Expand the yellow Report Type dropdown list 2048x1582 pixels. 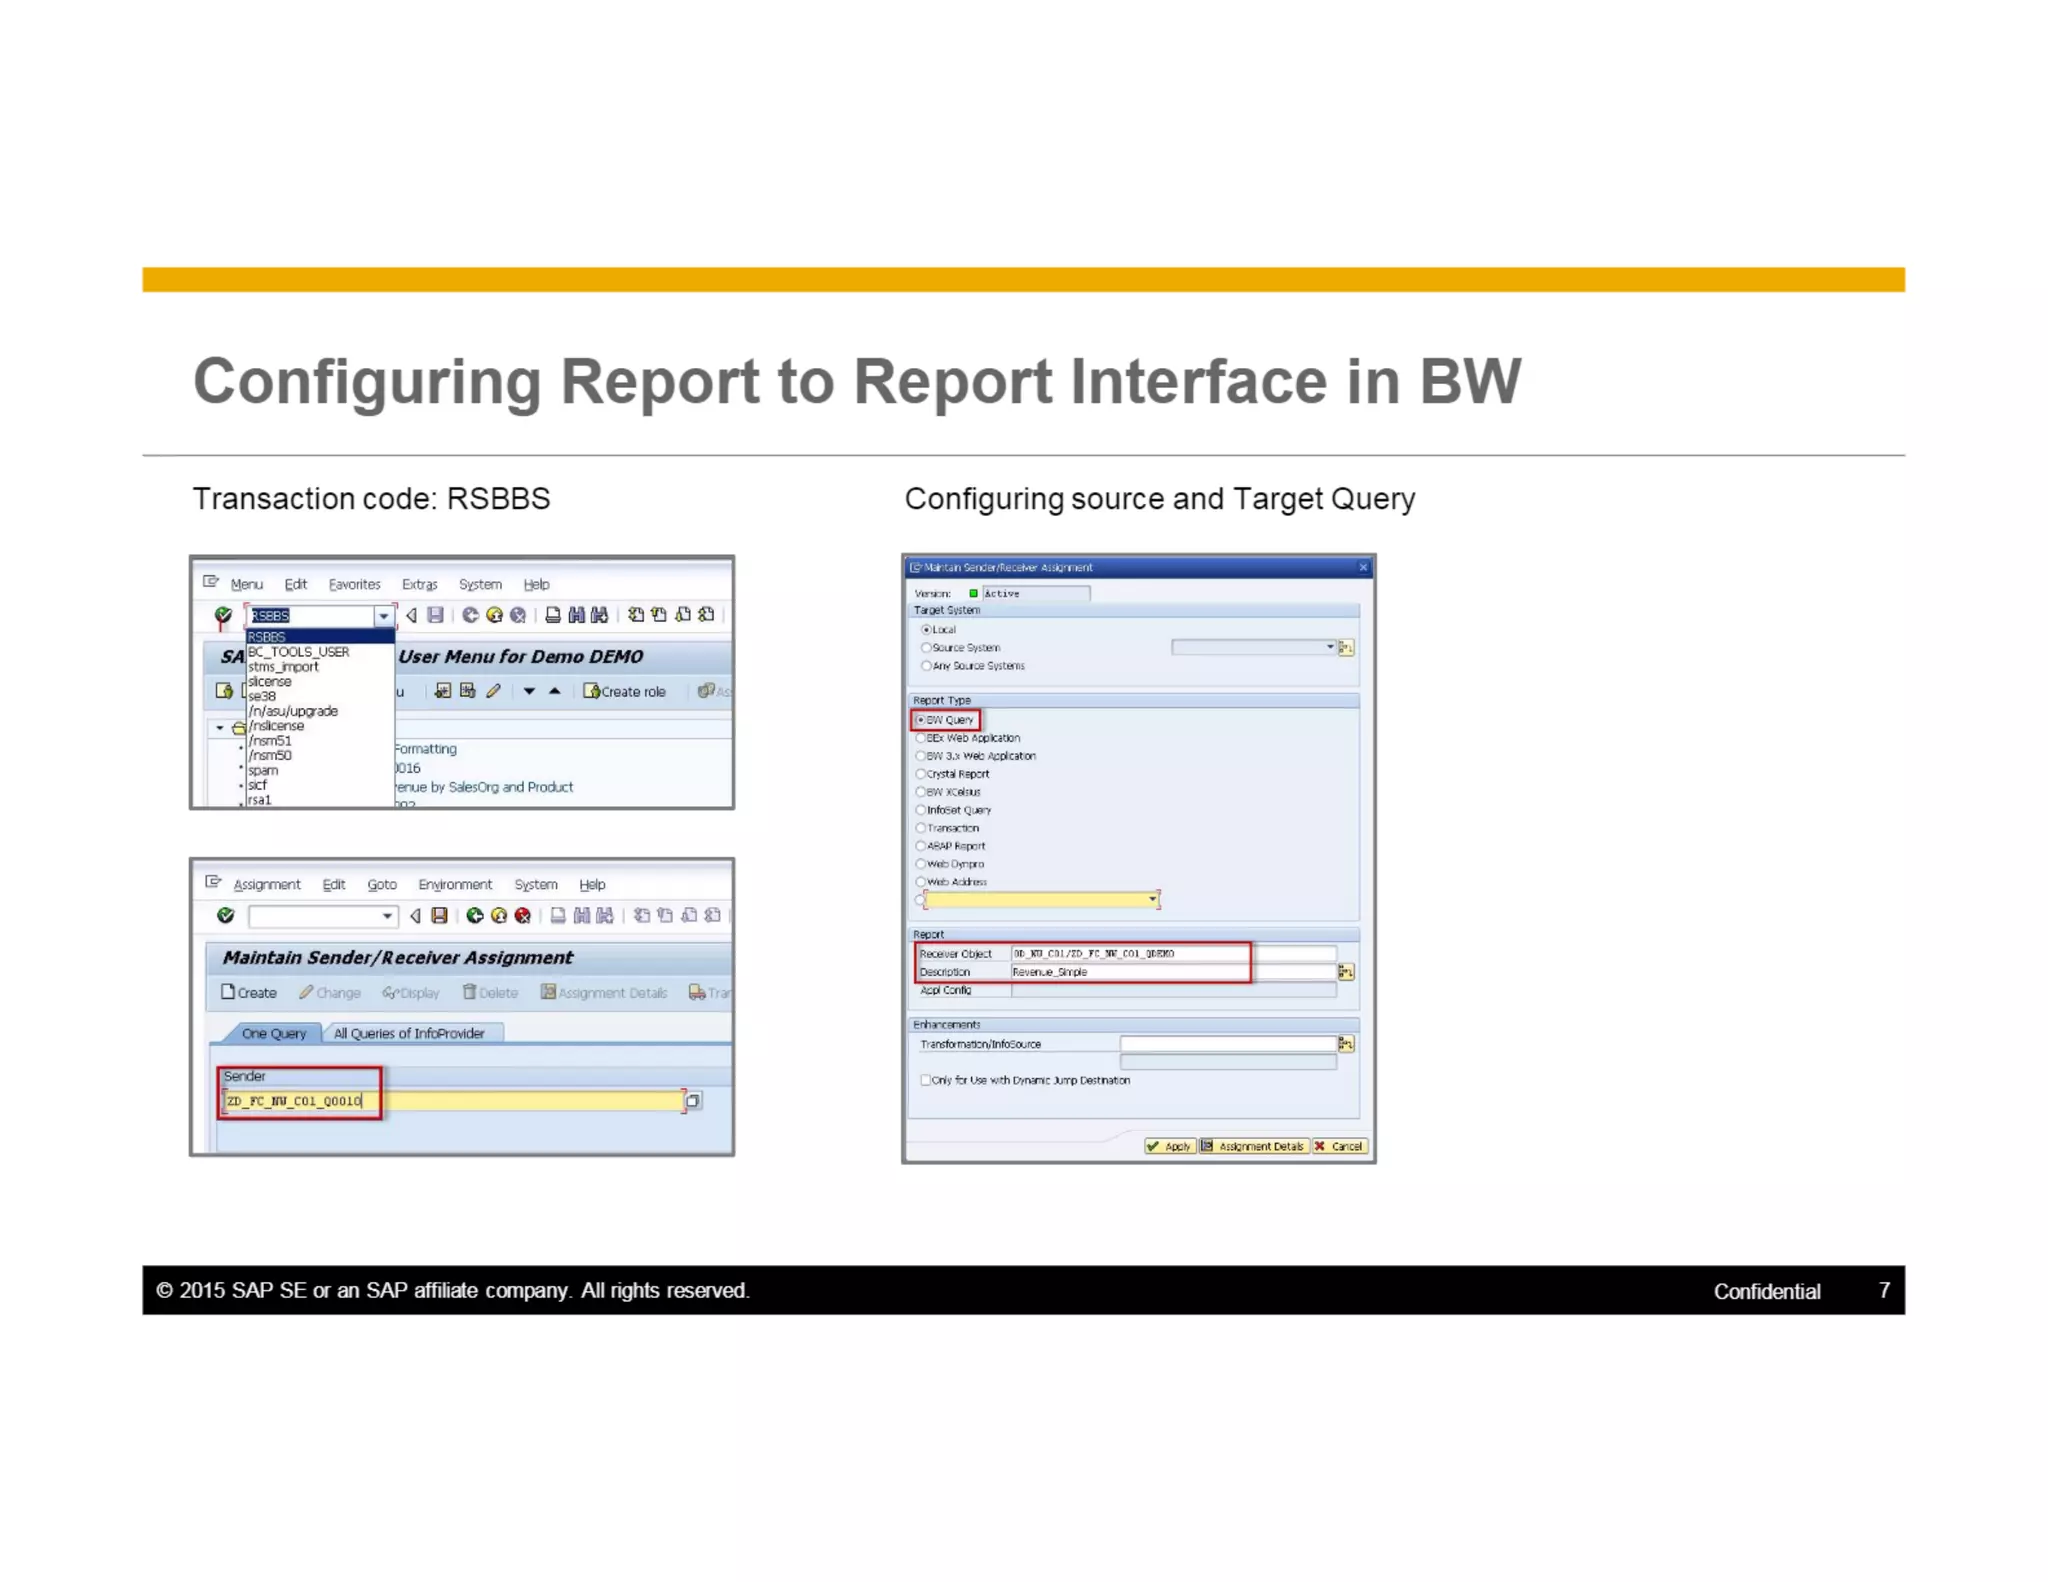1153,900
